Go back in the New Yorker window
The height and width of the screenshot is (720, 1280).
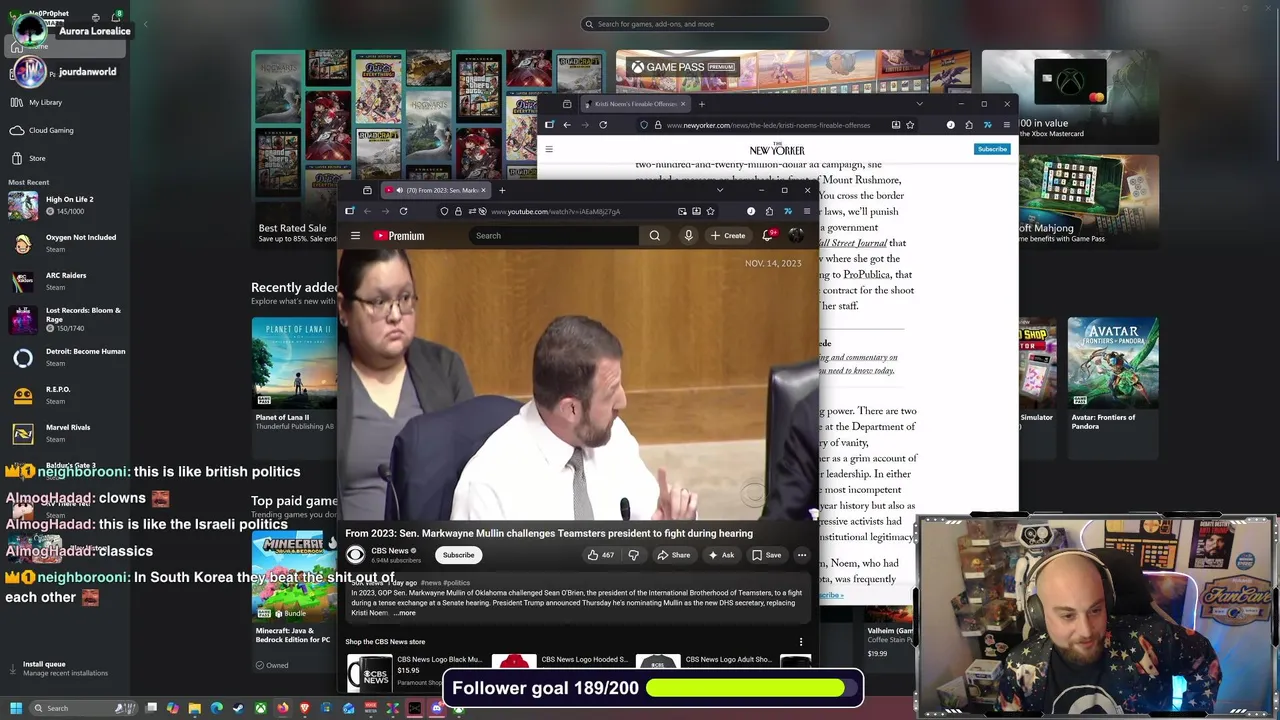[x=567, y=125]
